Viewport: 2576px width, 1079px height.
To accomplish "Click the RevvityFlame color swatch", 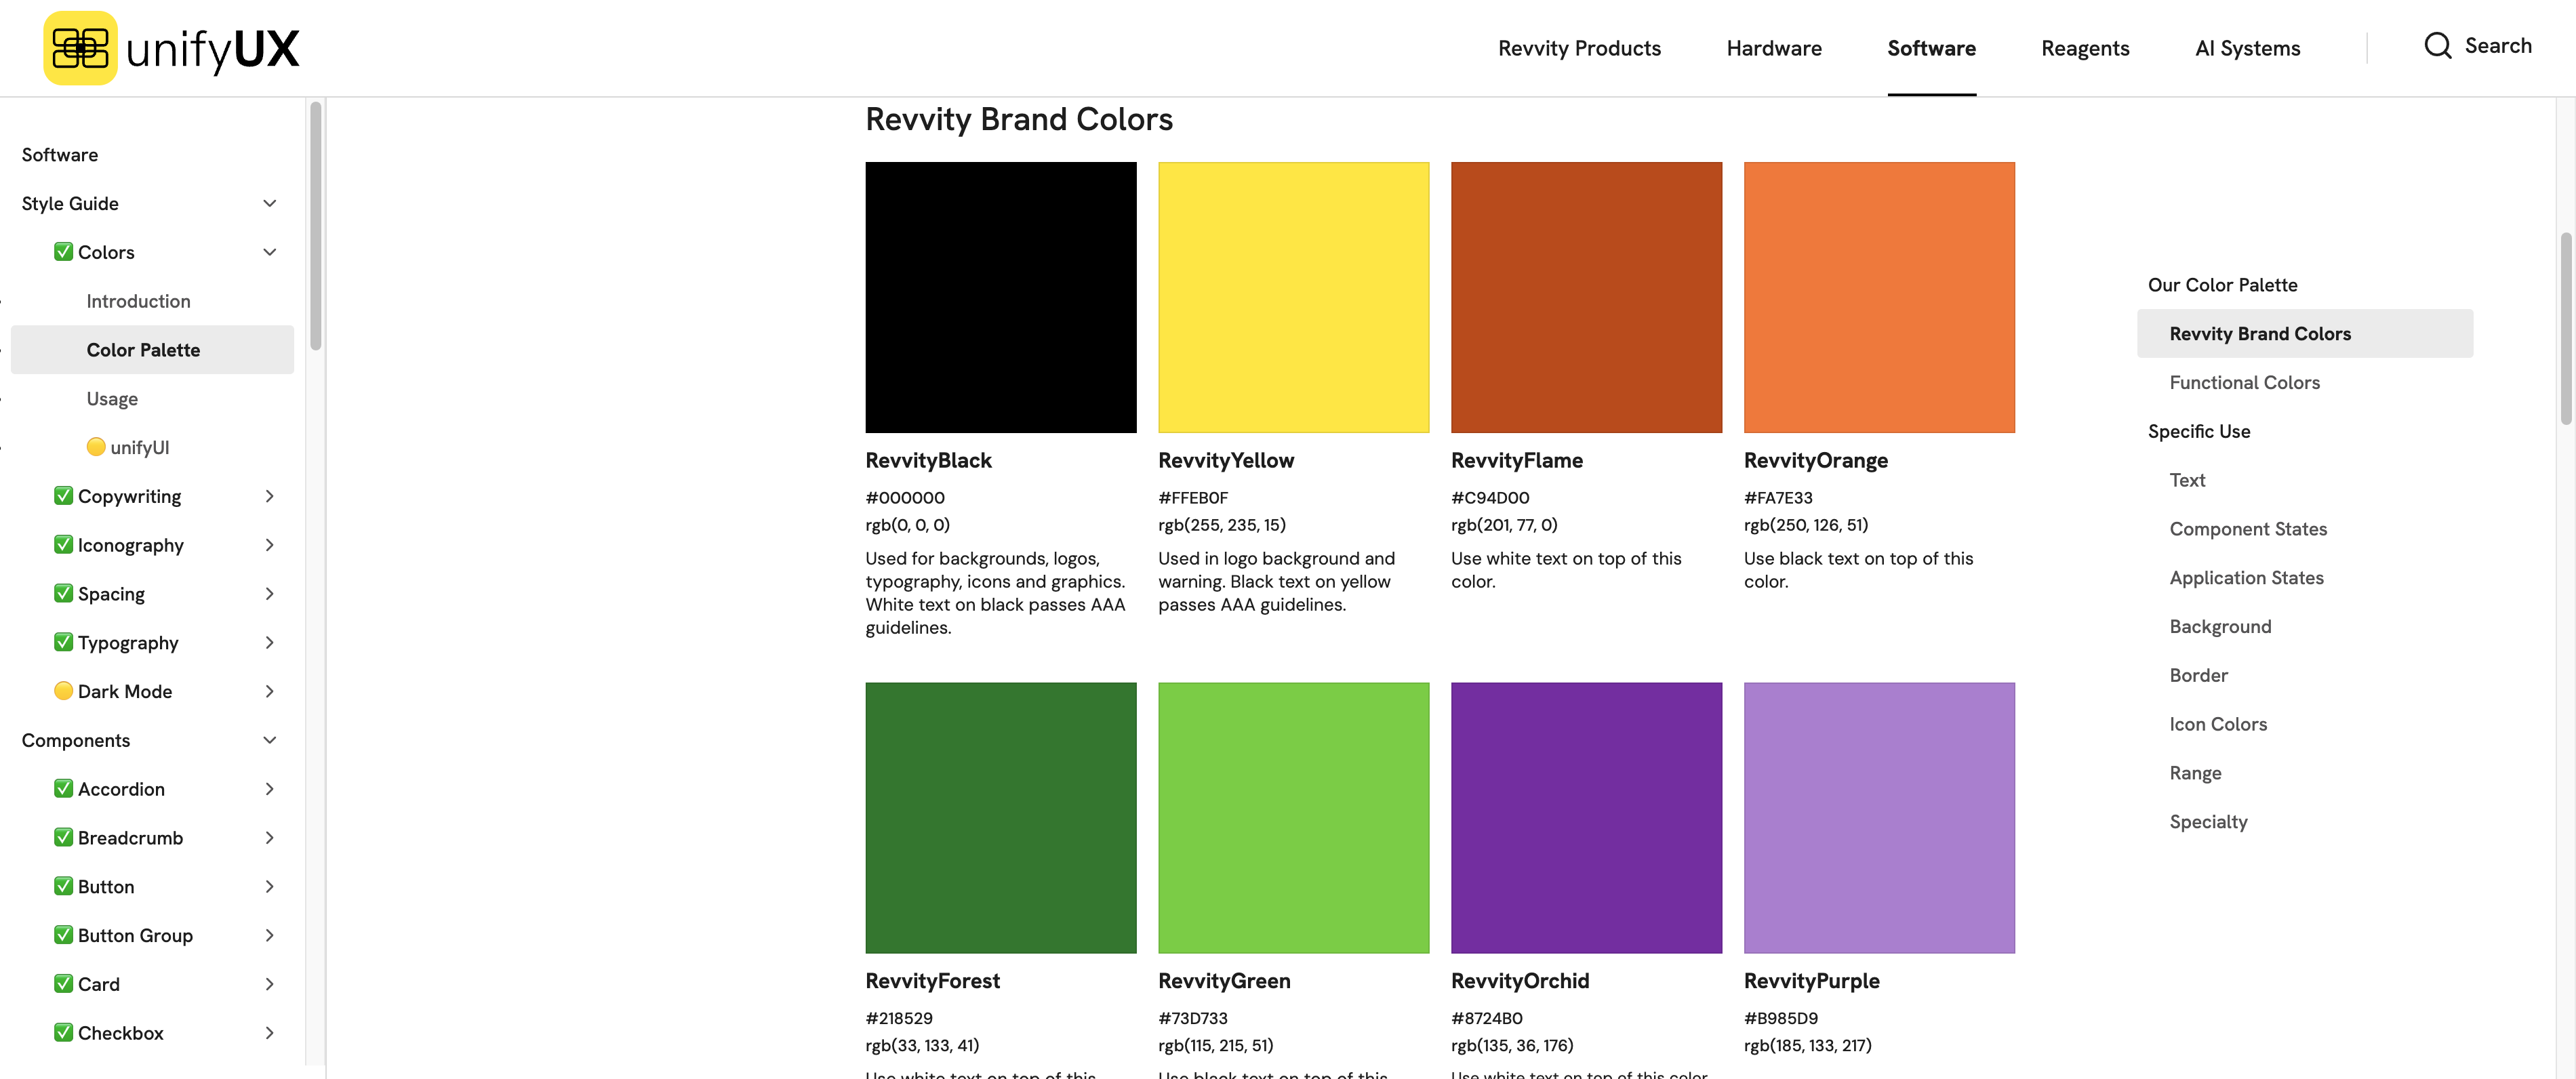I will point(1586,297).
